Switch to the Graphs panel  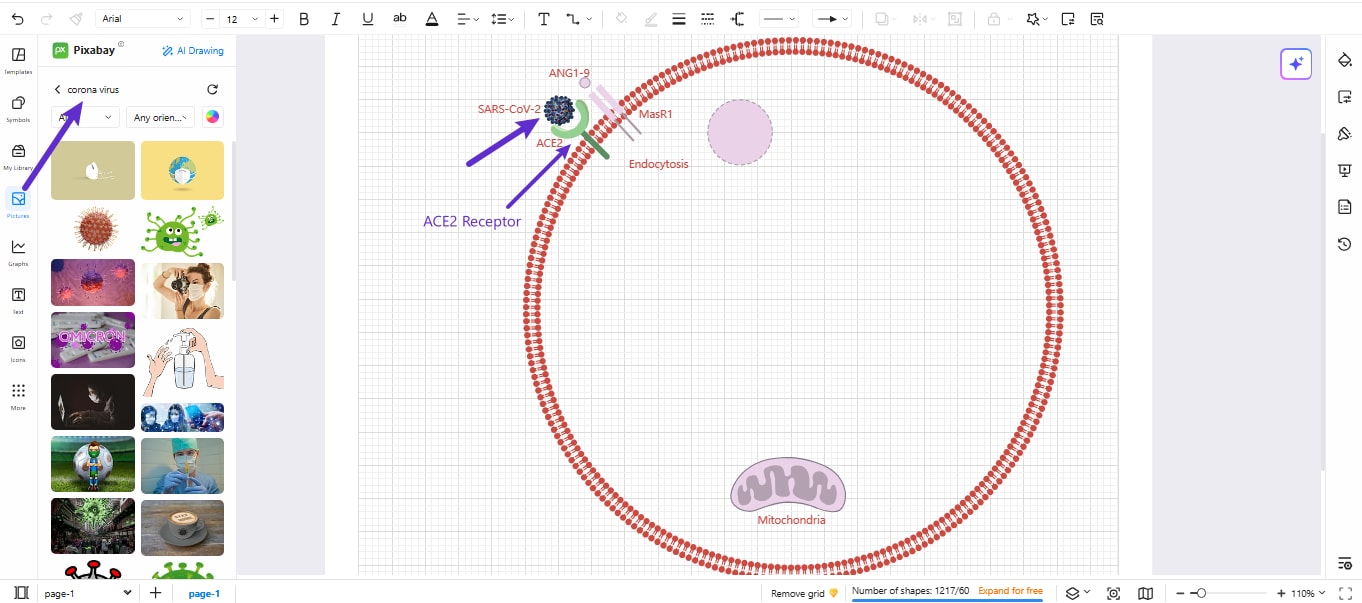point(18,250)
